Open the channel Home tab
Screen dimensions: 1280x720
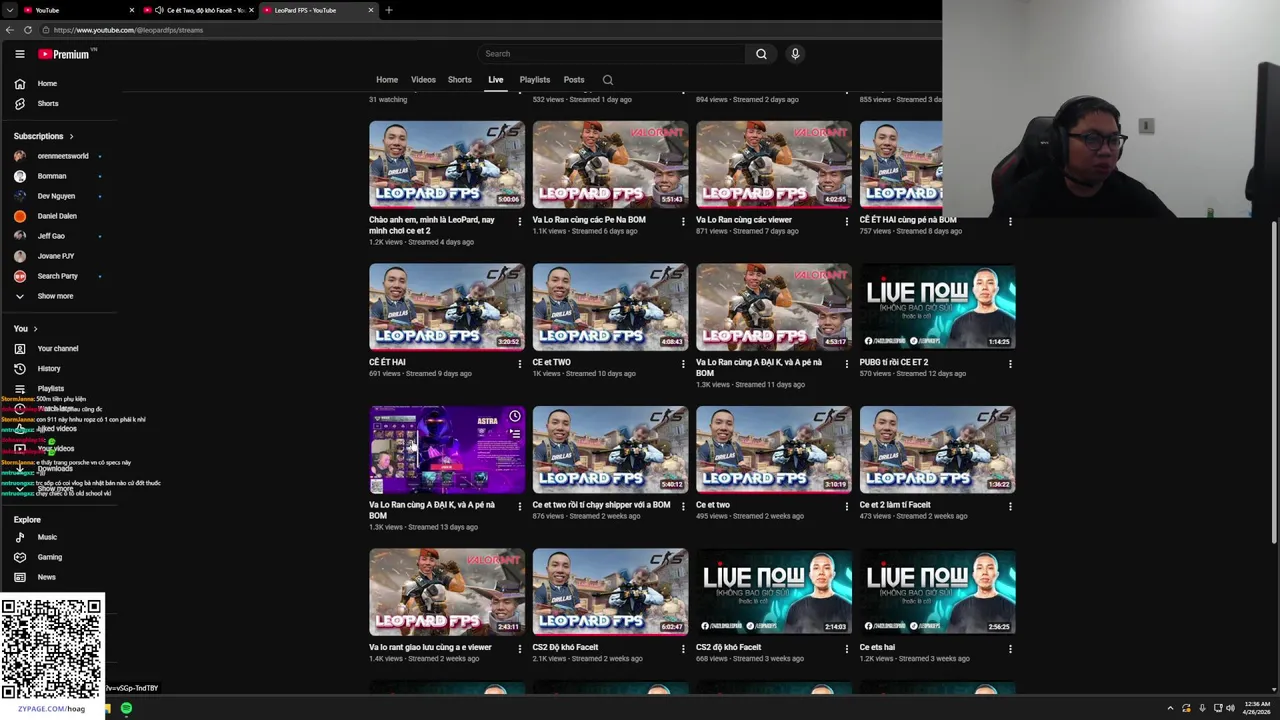387,80
